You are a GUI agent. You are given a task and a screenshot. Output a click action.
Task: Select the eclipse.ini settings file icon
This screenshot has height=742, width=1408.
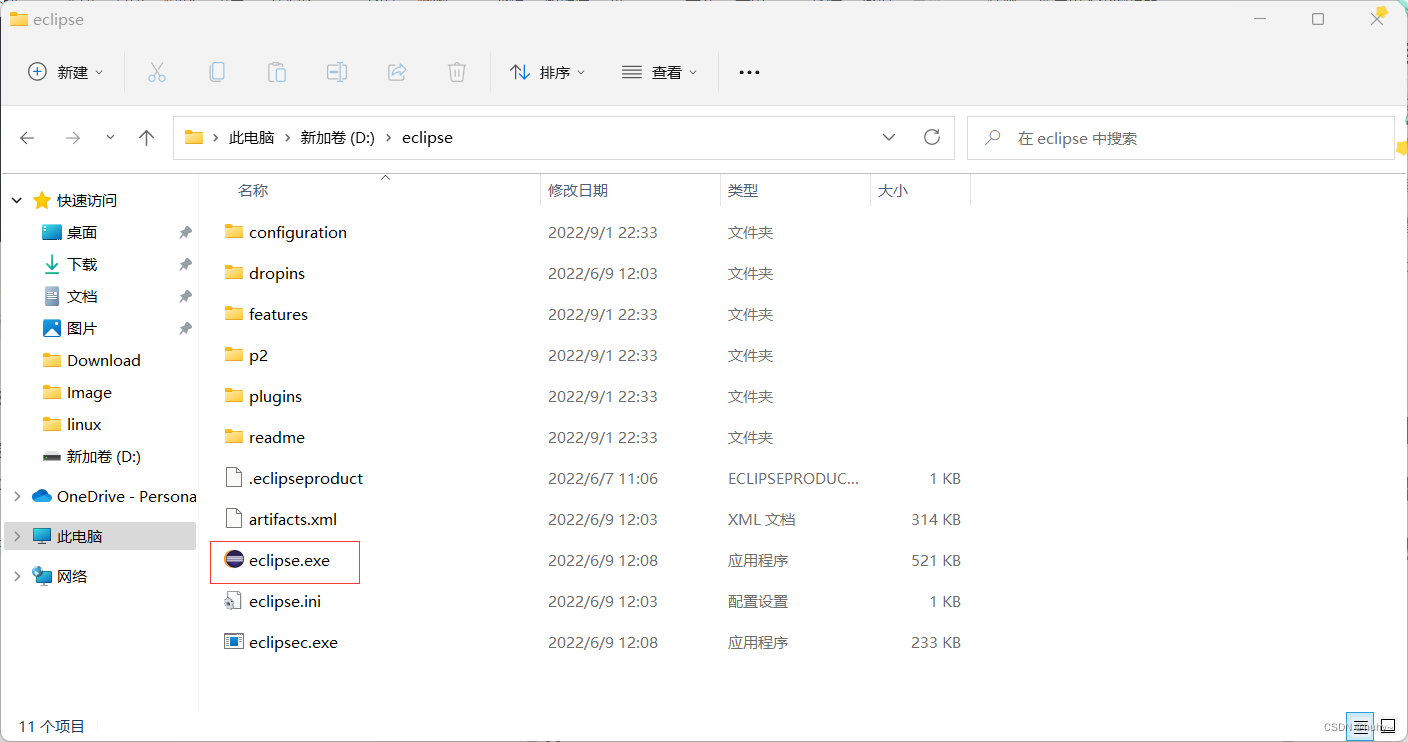pyautogui.click(x=233, y=601)
